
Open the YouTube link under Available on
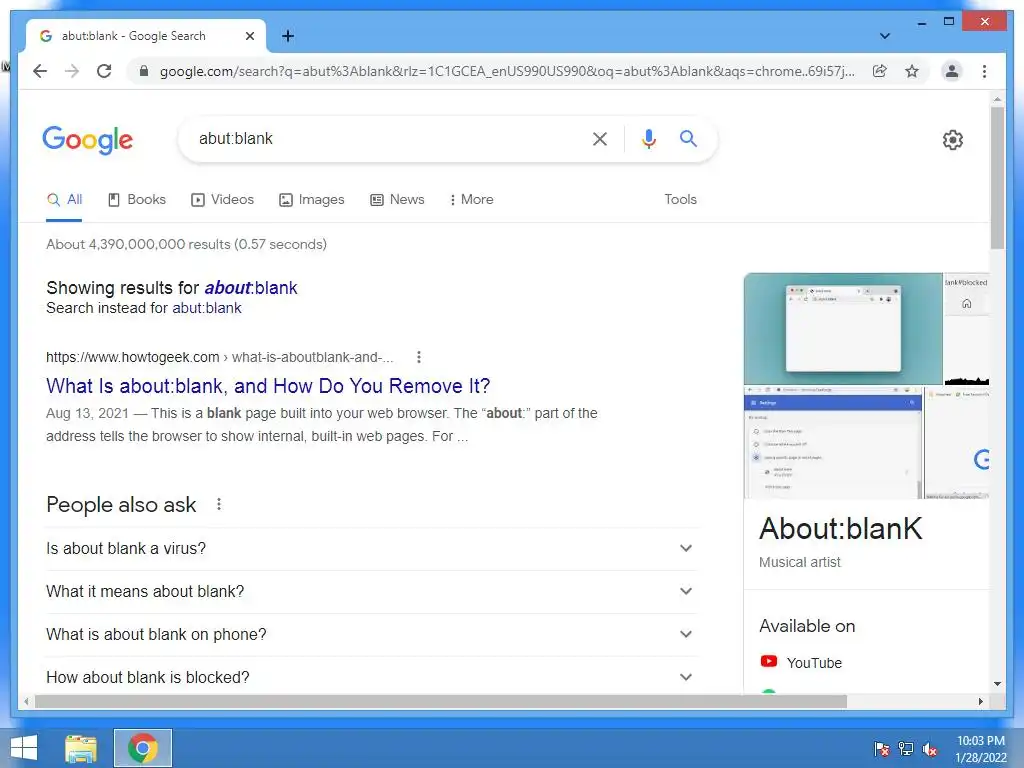[x=801, y=662]
